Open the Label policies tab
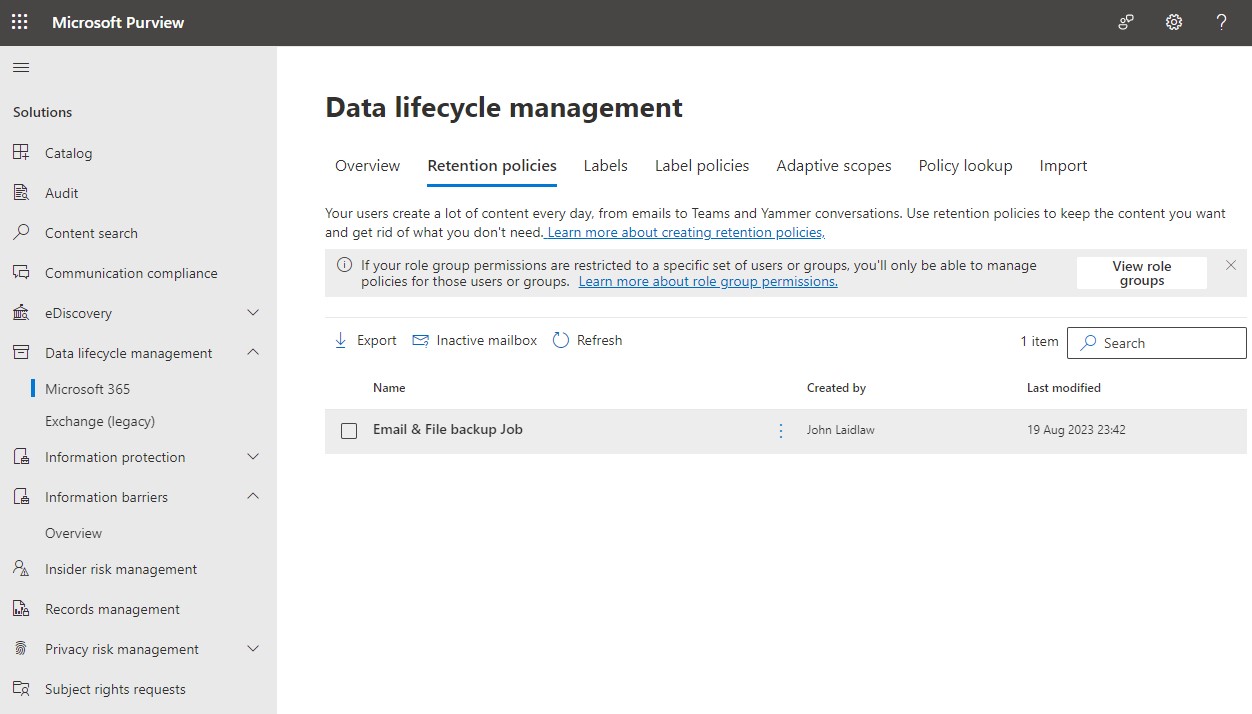Viewport: 1252px width, 714px height. 702,166
